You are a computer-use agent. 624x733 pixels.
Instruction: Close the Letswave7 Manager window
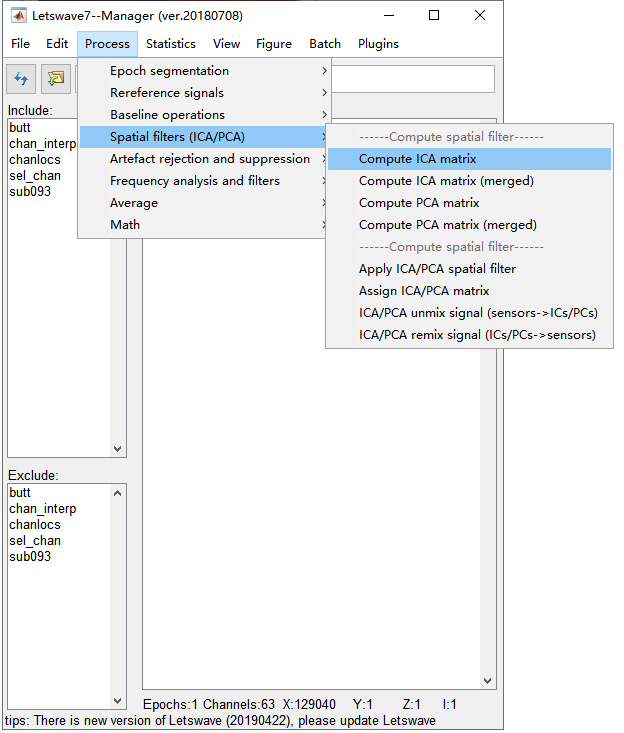coord(480,15)
